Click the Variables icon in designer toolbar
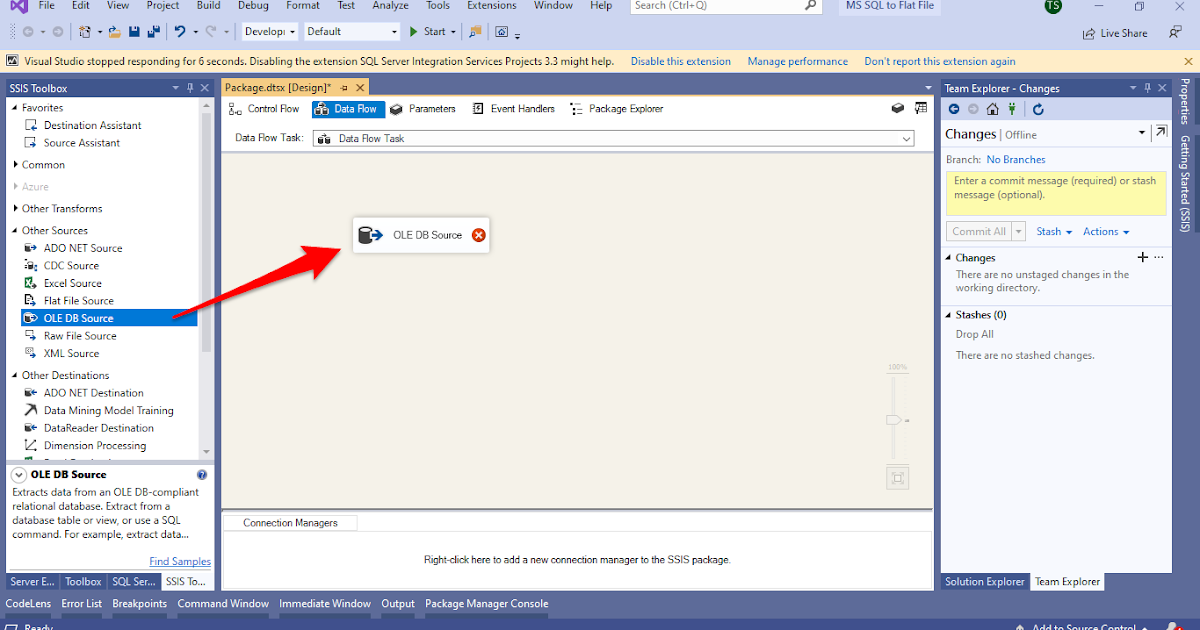The width and height of the screenshot is (1200, 630). (897, 108)
